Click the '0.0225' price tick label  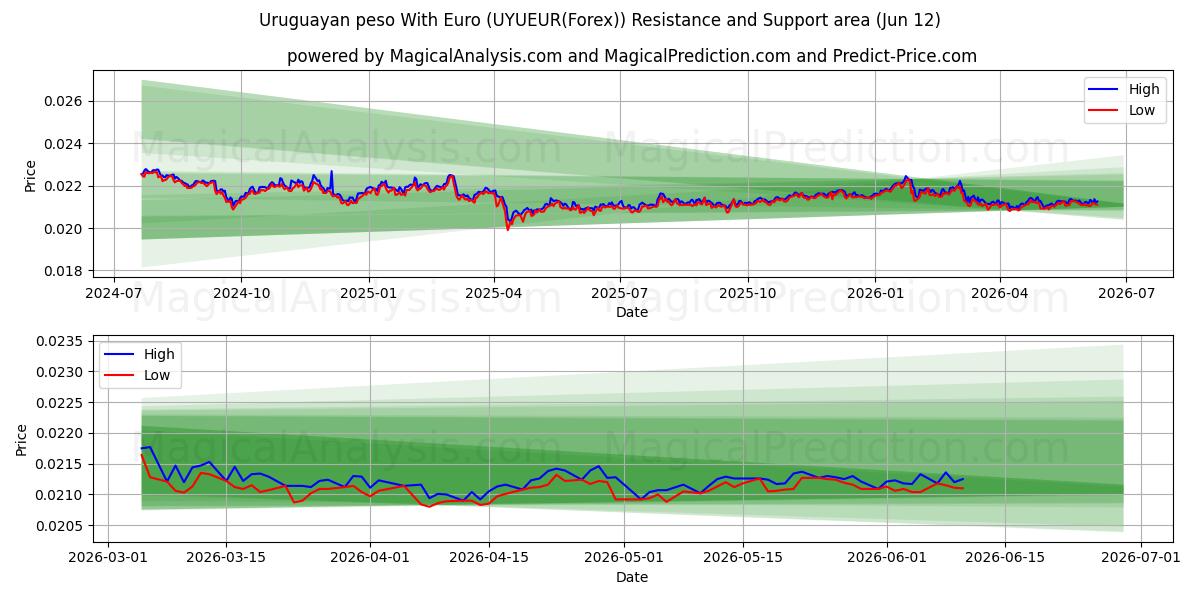(60, 403)
